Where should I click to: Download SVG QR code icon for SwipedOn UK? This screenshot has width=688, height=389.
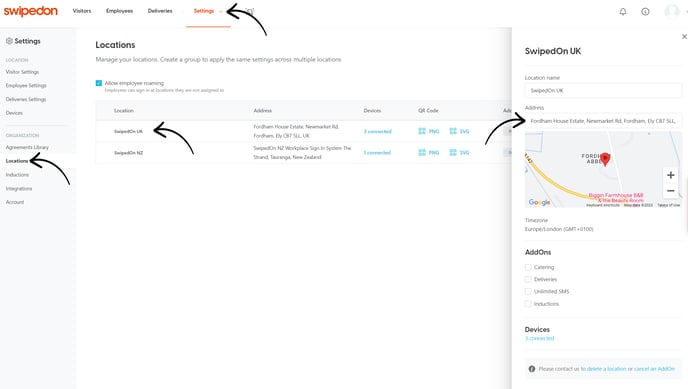coord(453,131)
